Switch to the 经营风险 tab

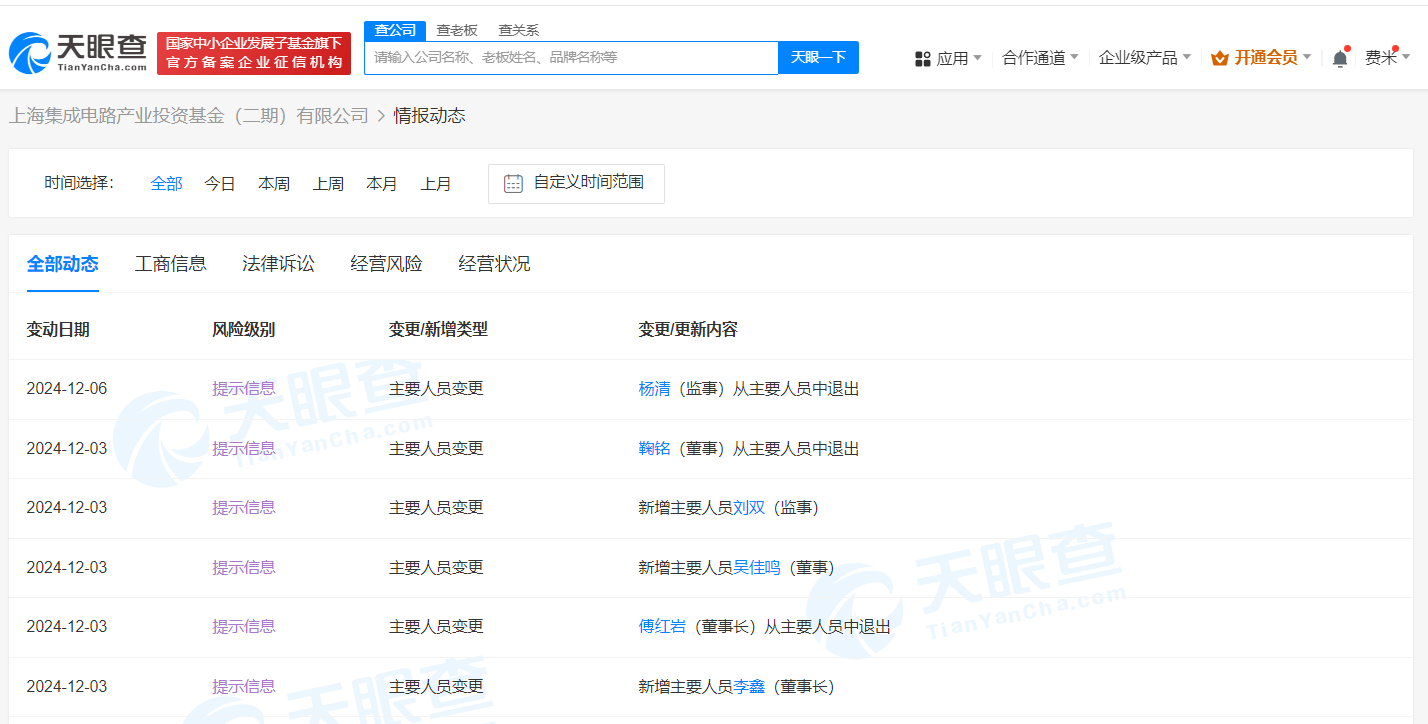point(387,264)
